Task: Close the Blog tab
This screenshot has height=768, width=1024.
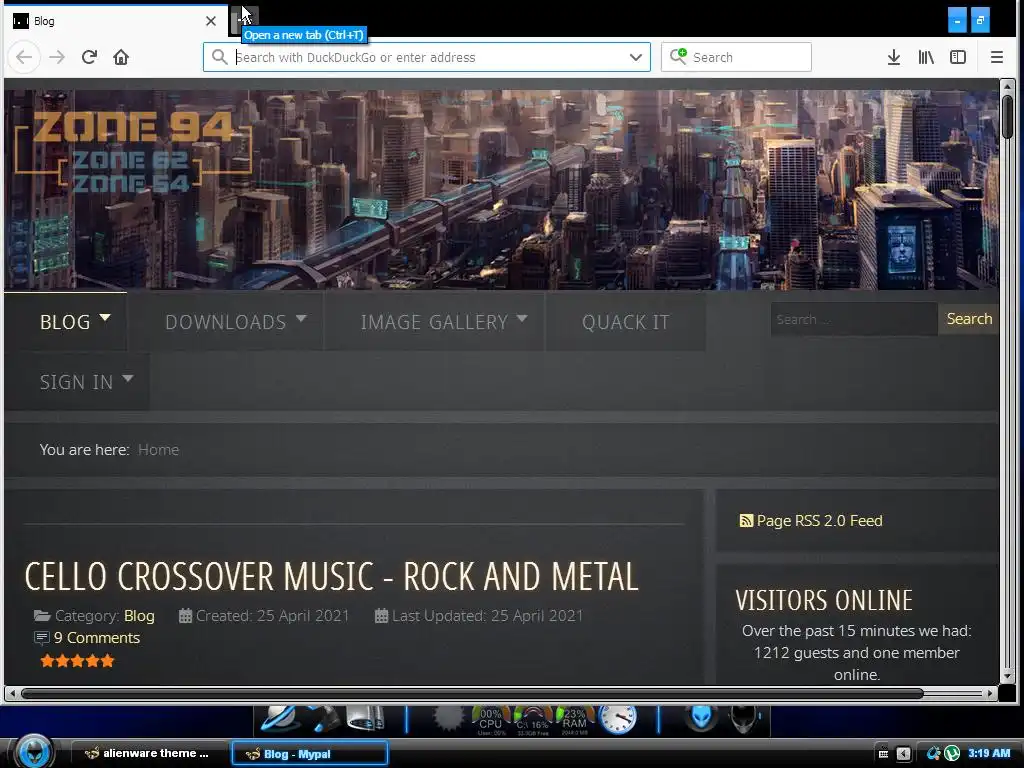Action: pyautogui.click(x=210, y=21)
